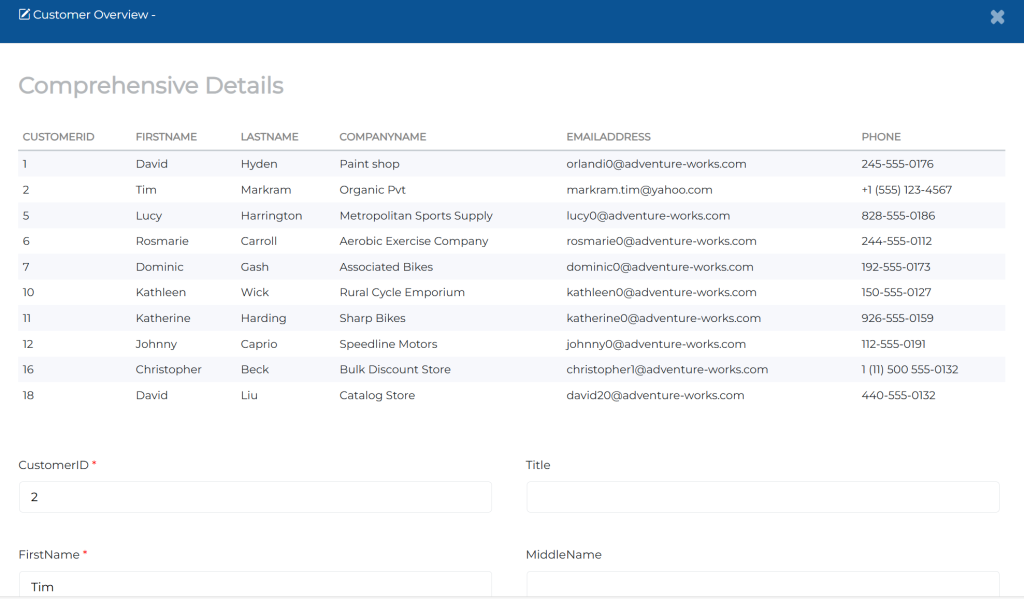Click first name Rosmarie
This screenshot has width=1024, height=599.
pos(162,241)
